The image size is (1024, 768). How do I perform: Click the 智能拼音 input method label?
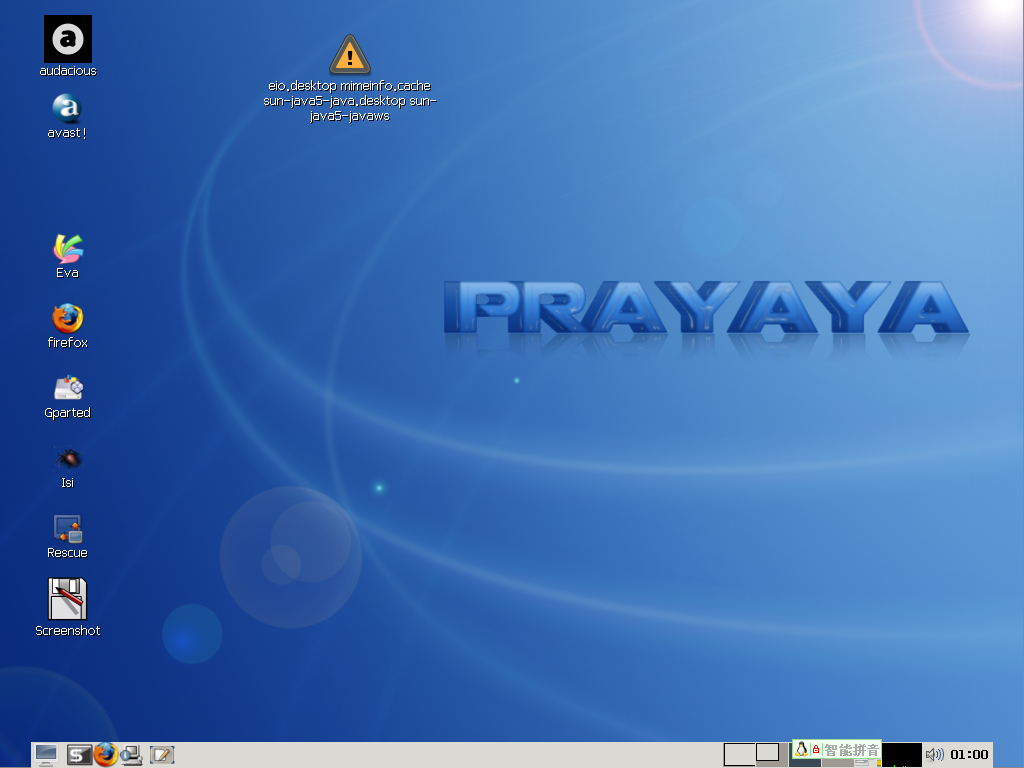852,750
